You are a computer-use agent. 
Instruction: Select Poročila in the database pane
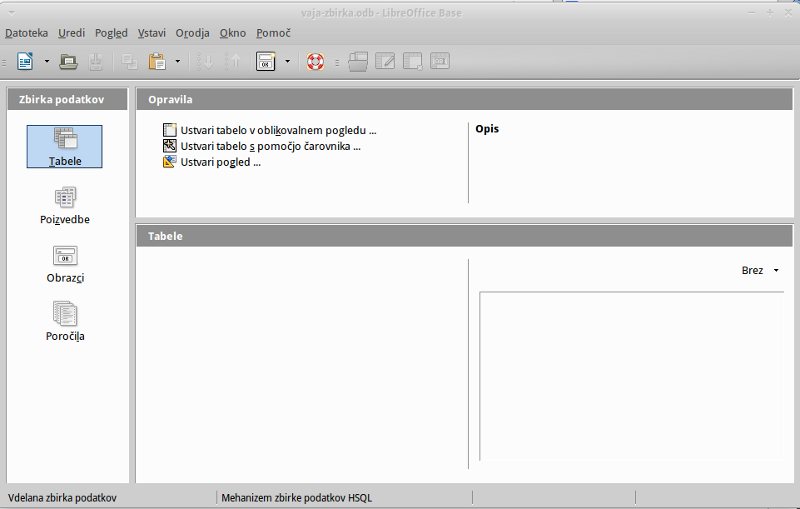(x=65, y=322)
